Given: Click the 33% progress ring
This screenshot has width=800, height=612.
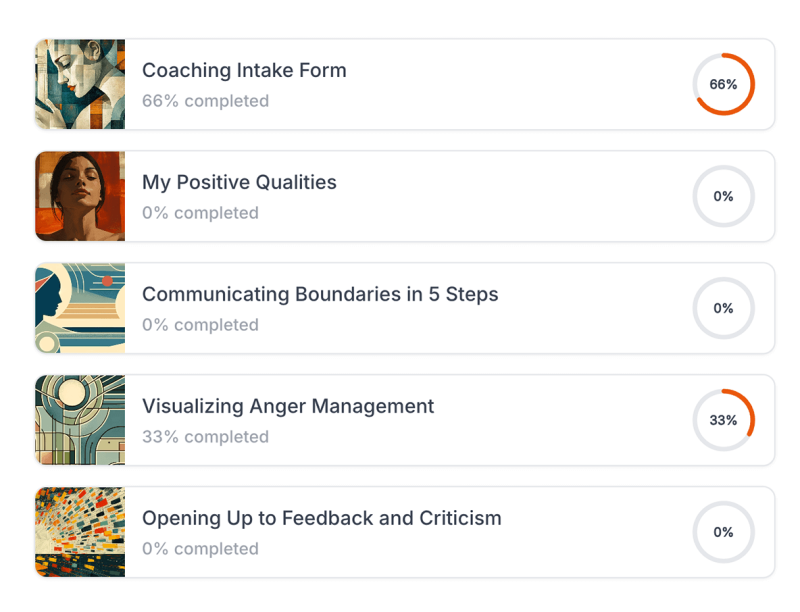Looking at the screenshot, I should (x=723, y=421).
